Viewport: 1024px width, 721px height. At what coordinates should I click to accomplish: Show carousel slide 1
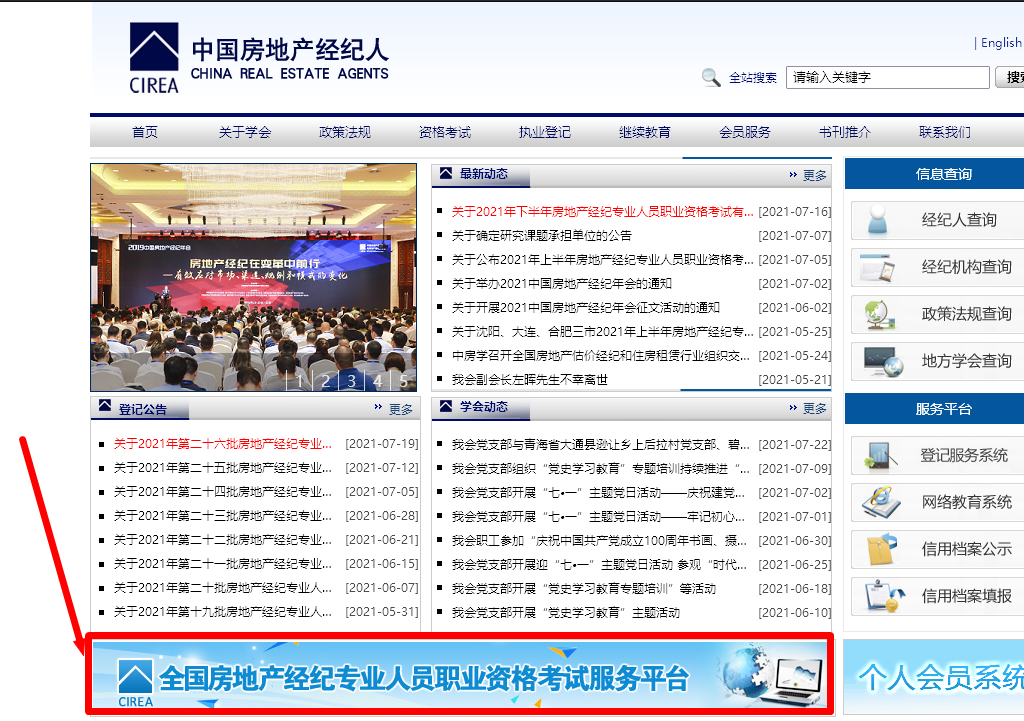299,381
